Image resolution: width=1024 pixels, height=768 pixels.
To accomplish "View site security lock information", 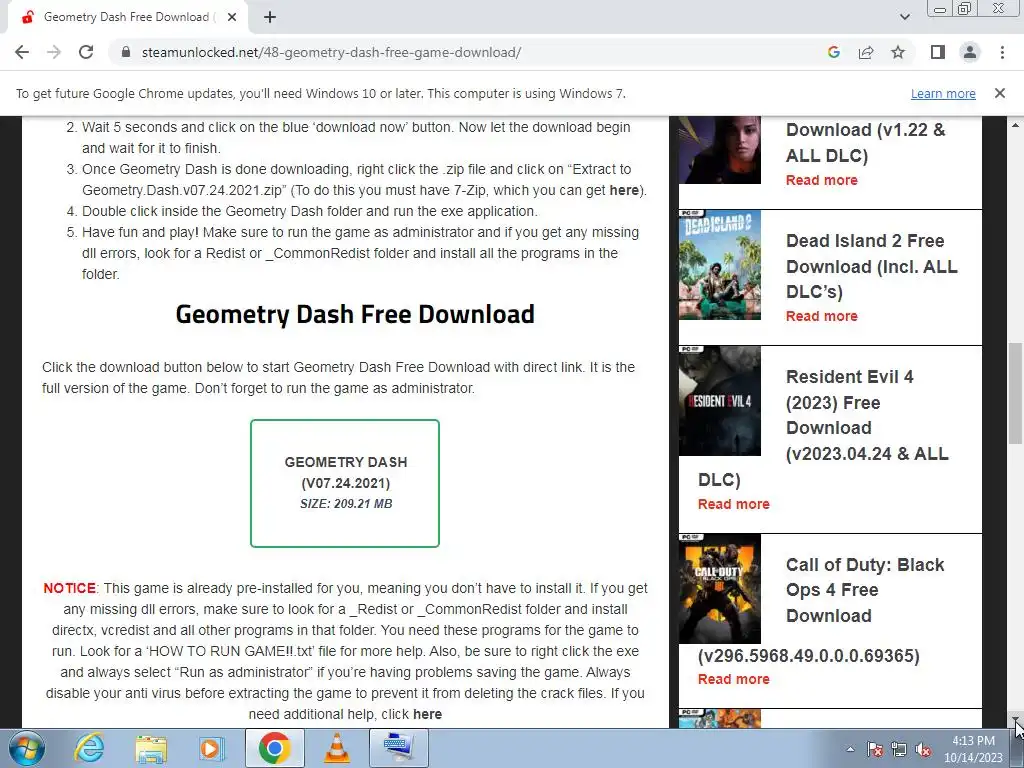I will click(x=127, y=52).
